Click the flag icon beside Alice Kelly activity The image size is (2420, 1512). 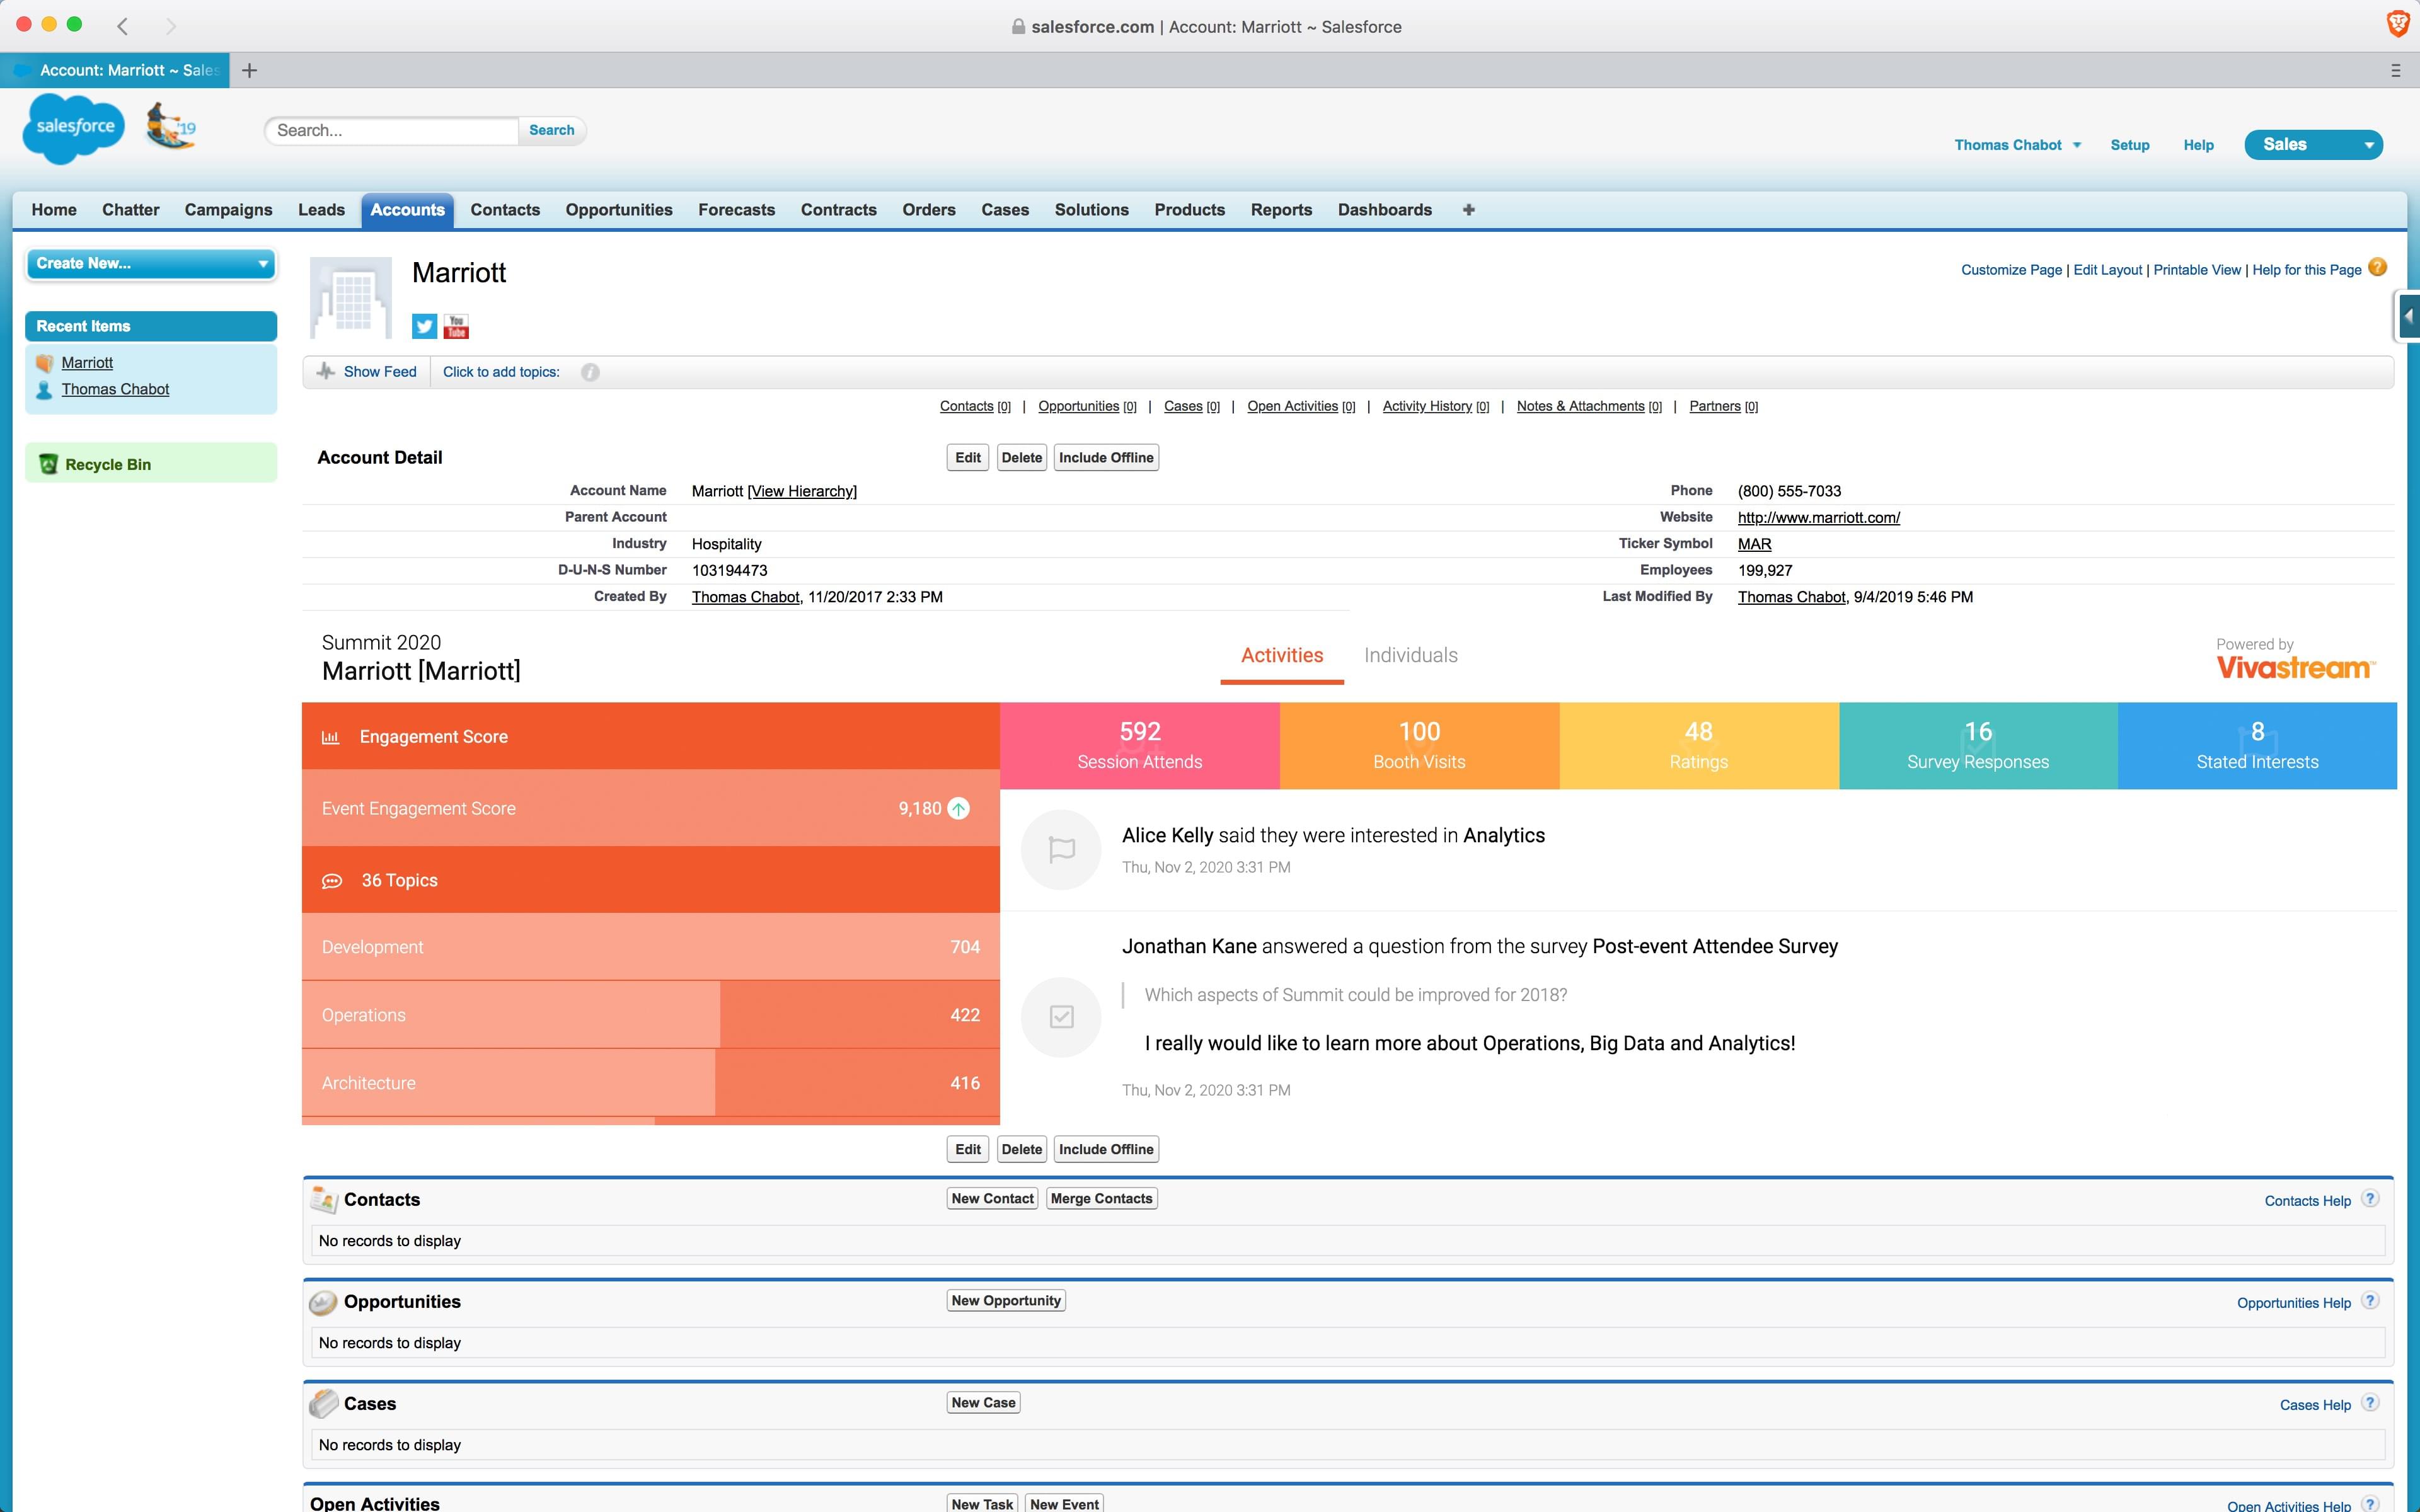point(1061,850)
